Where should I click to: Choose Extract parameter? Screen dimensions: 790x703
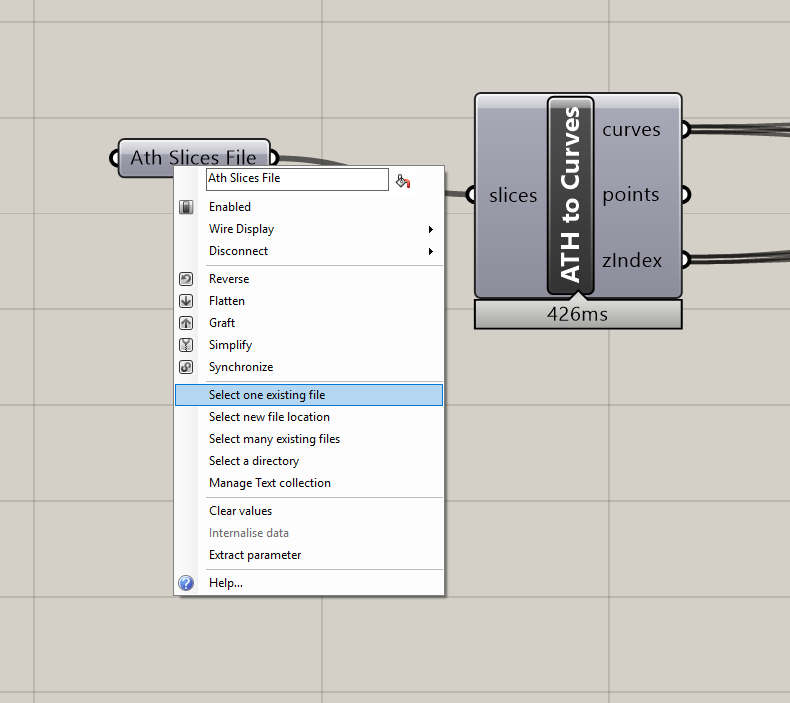tap(309, 555)
